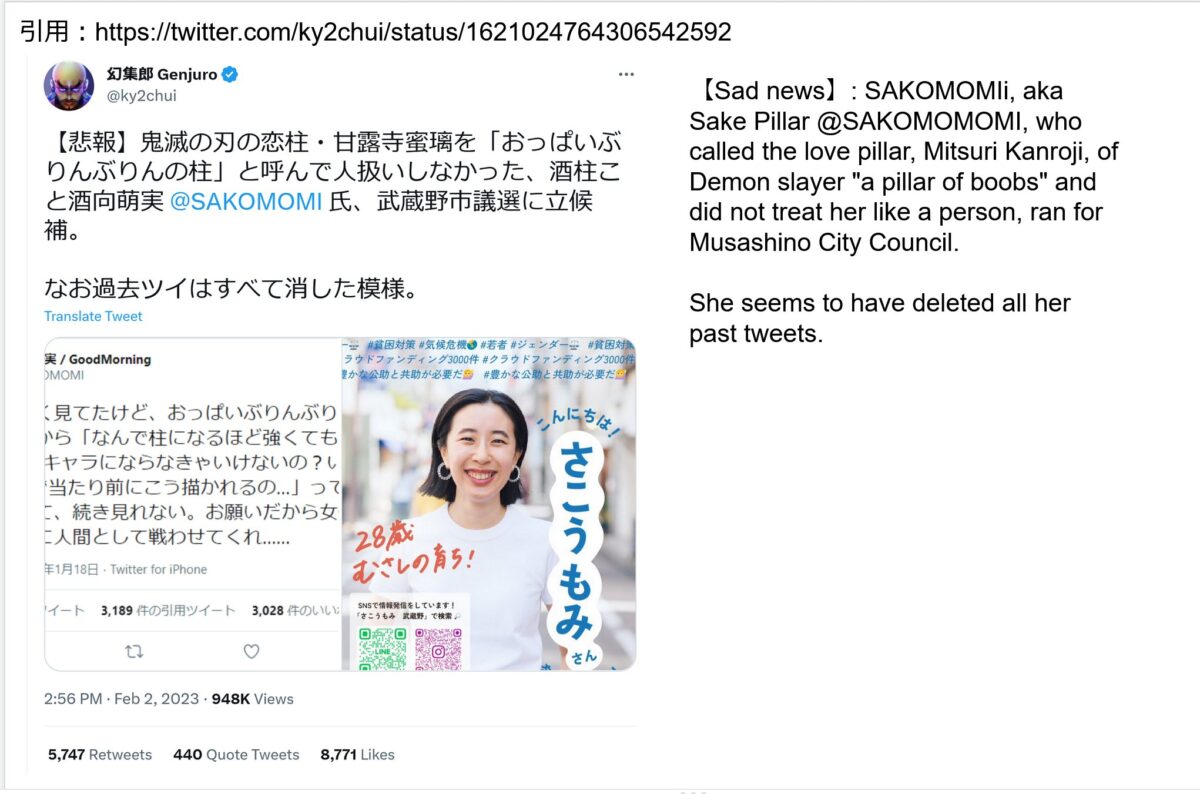View the 5,747 Retweets list
Image resolution: width=1200 pixels, height=794 pixels.
pos(100,755)
